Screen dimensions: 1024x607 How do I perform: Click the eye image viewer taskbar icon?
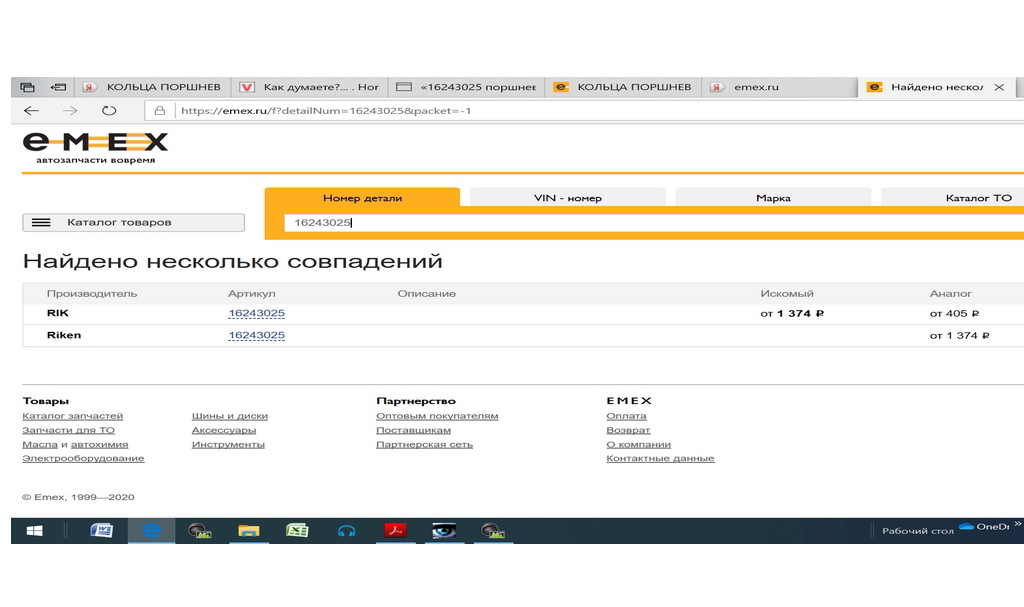click(x=444, y=531)
